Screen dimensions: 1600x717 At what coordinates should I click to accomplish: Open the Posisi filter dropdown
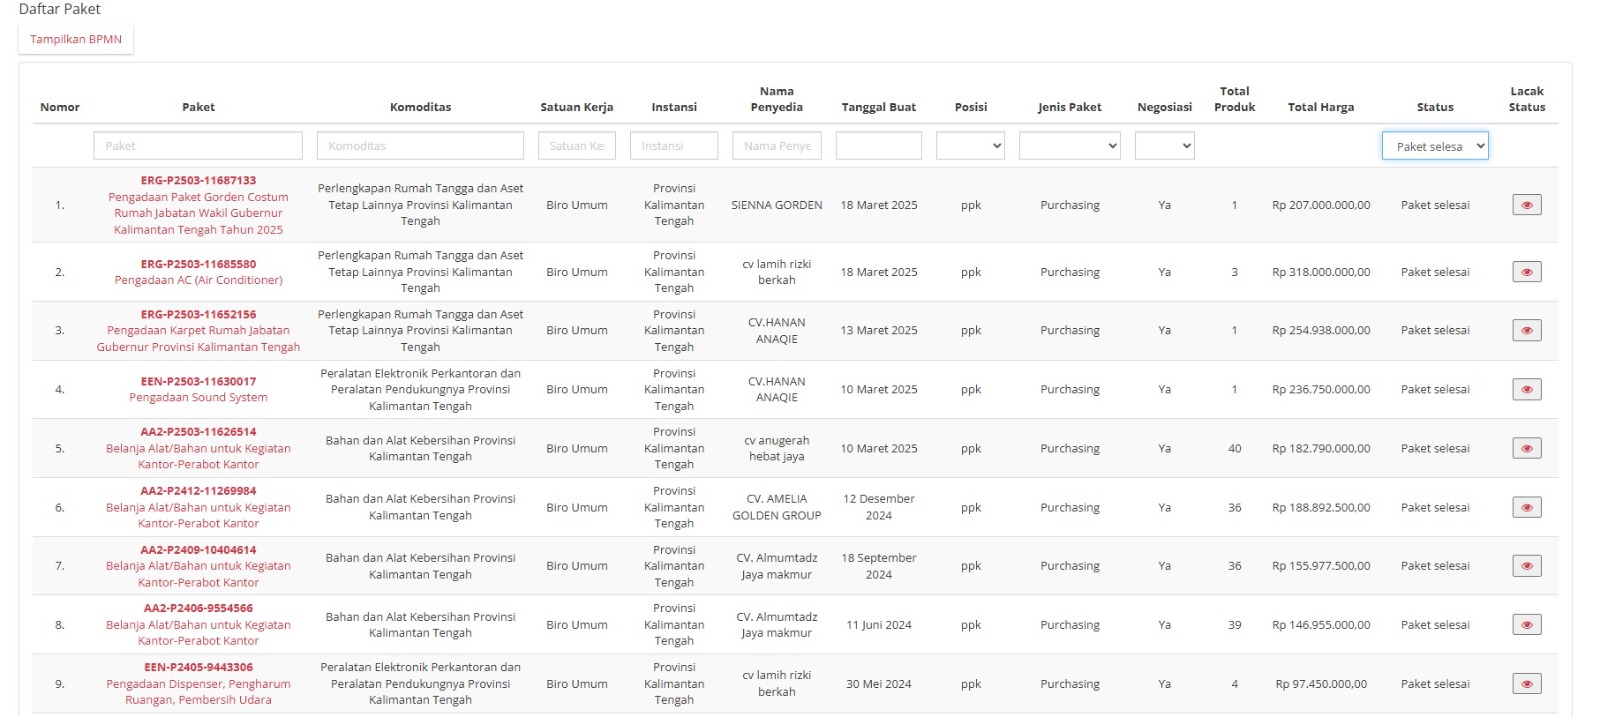(x=970, y=146)
